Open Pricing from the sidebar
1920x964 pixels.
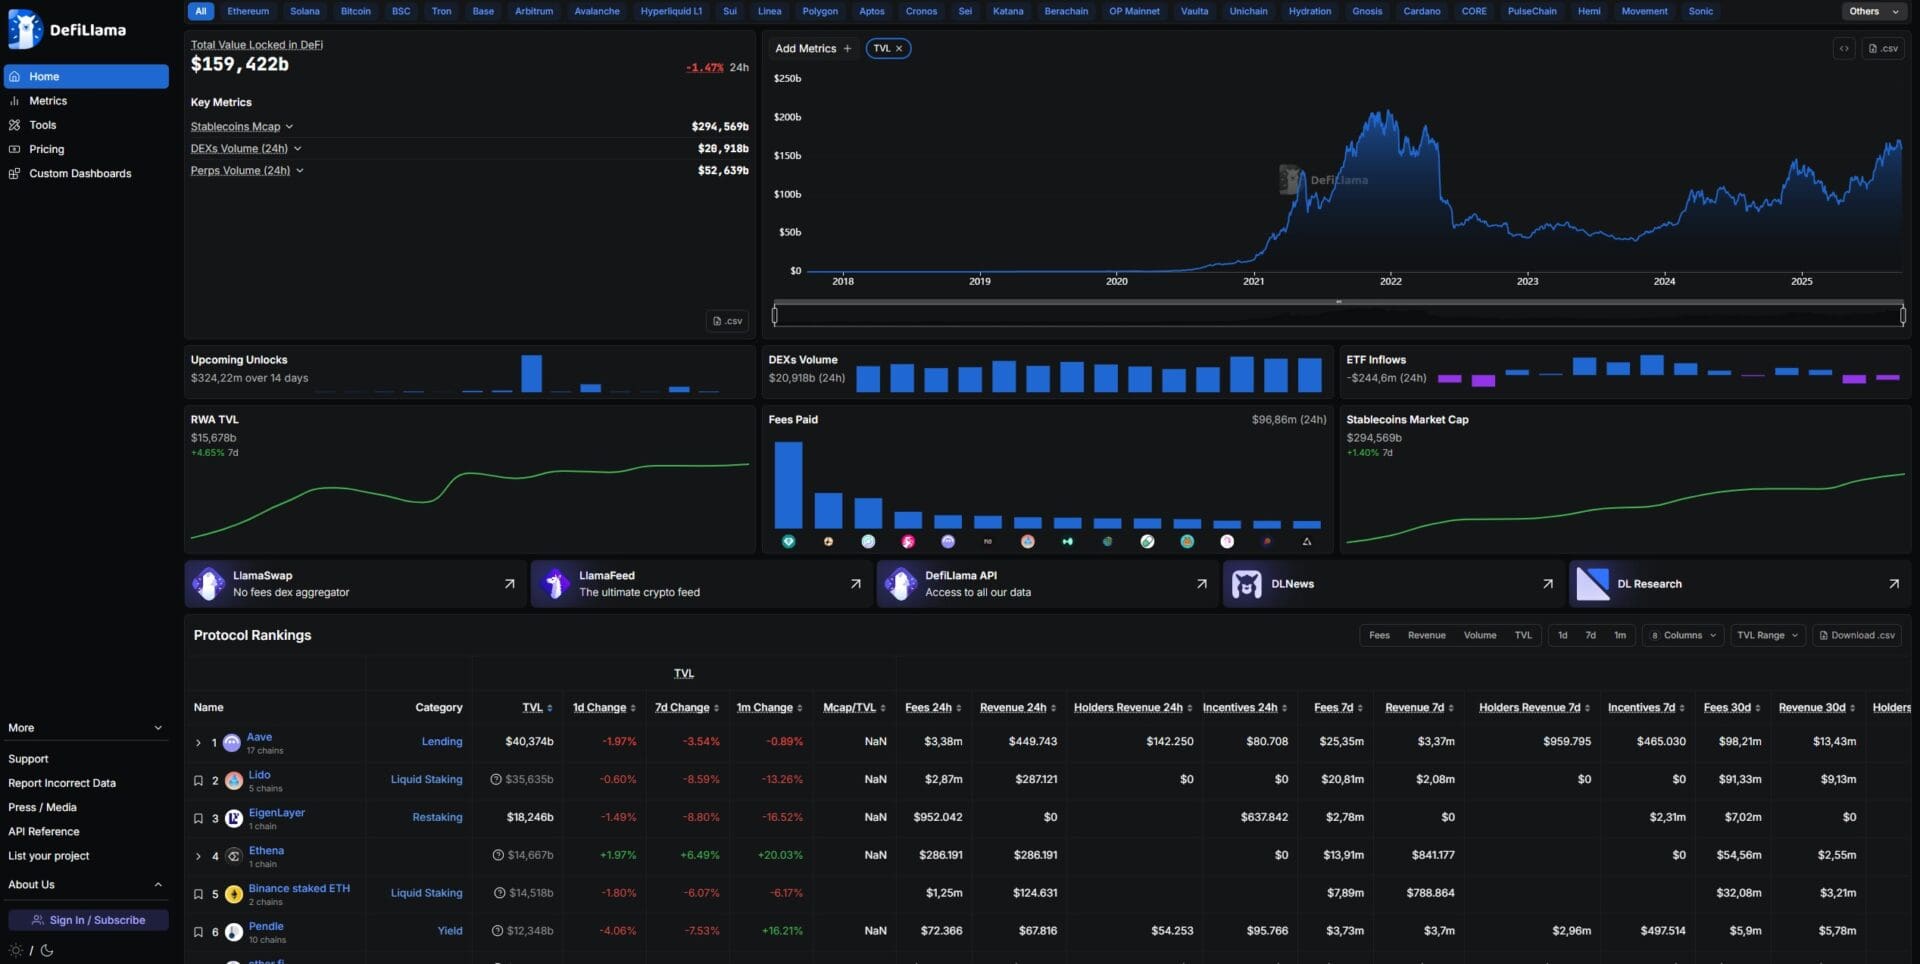(x=14, y=148)
